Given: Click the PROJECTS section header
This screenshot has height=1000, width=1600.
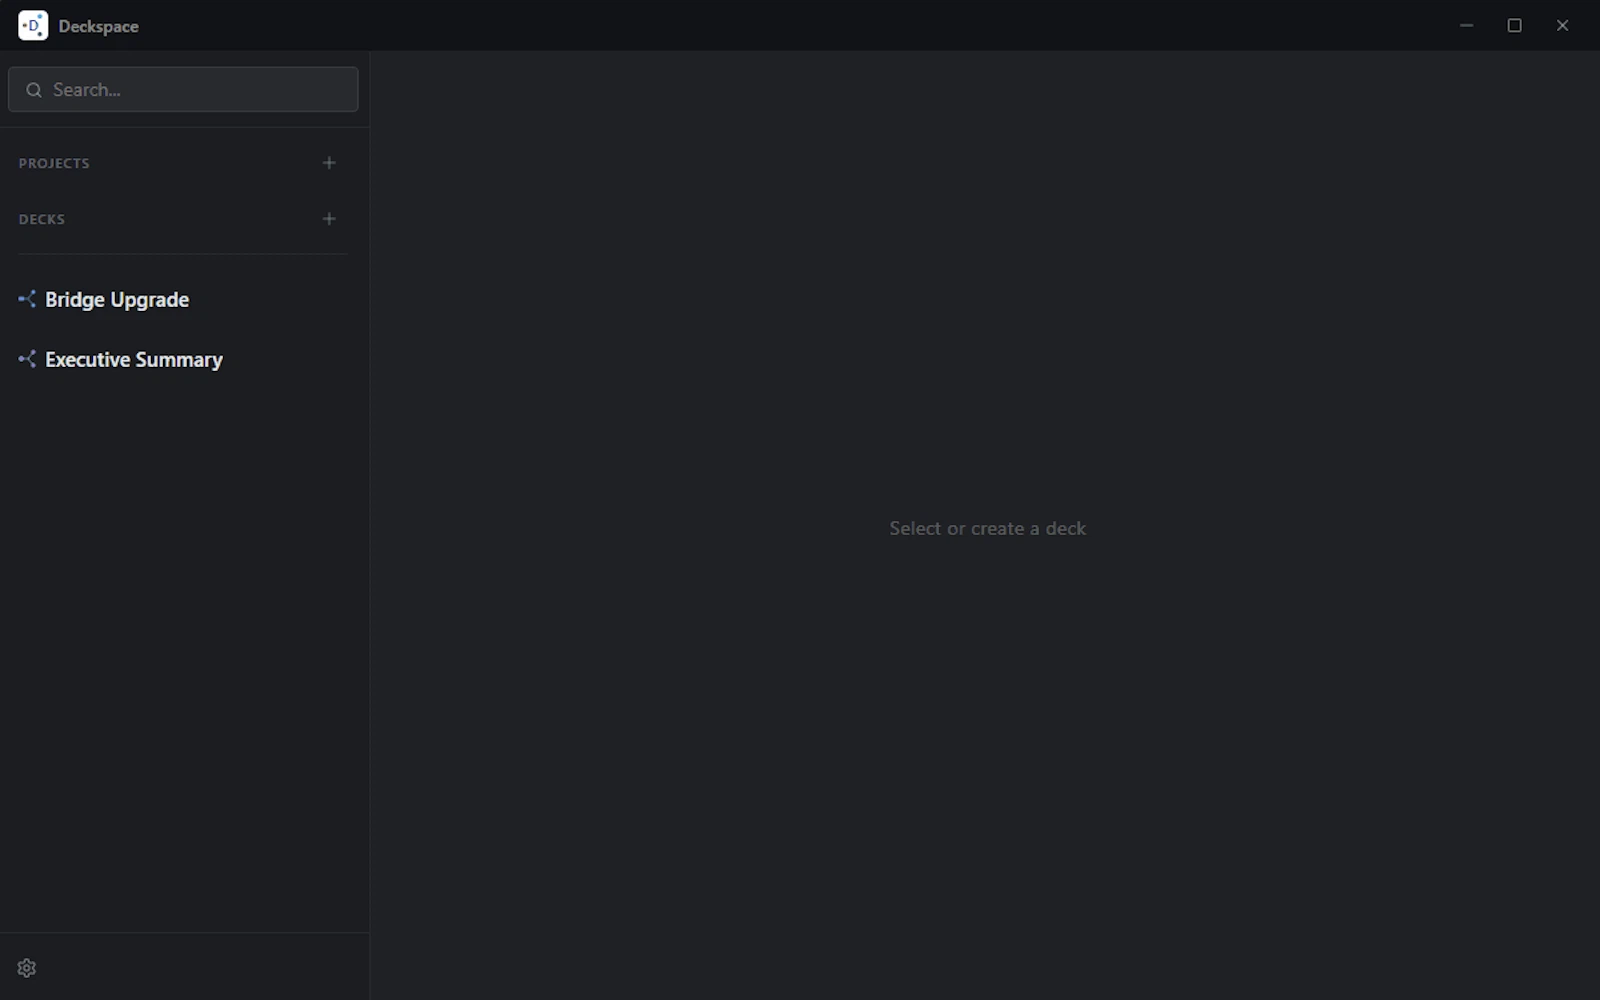Looking at the screenshot, I should coord(54,163).
